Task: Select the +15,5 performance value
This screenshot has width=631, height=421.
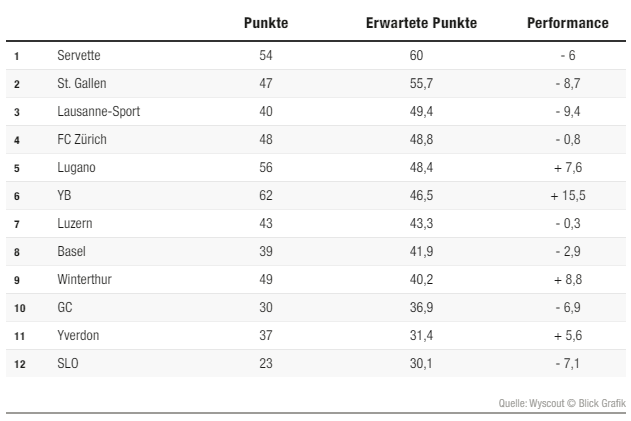Action: click(567, 196)
